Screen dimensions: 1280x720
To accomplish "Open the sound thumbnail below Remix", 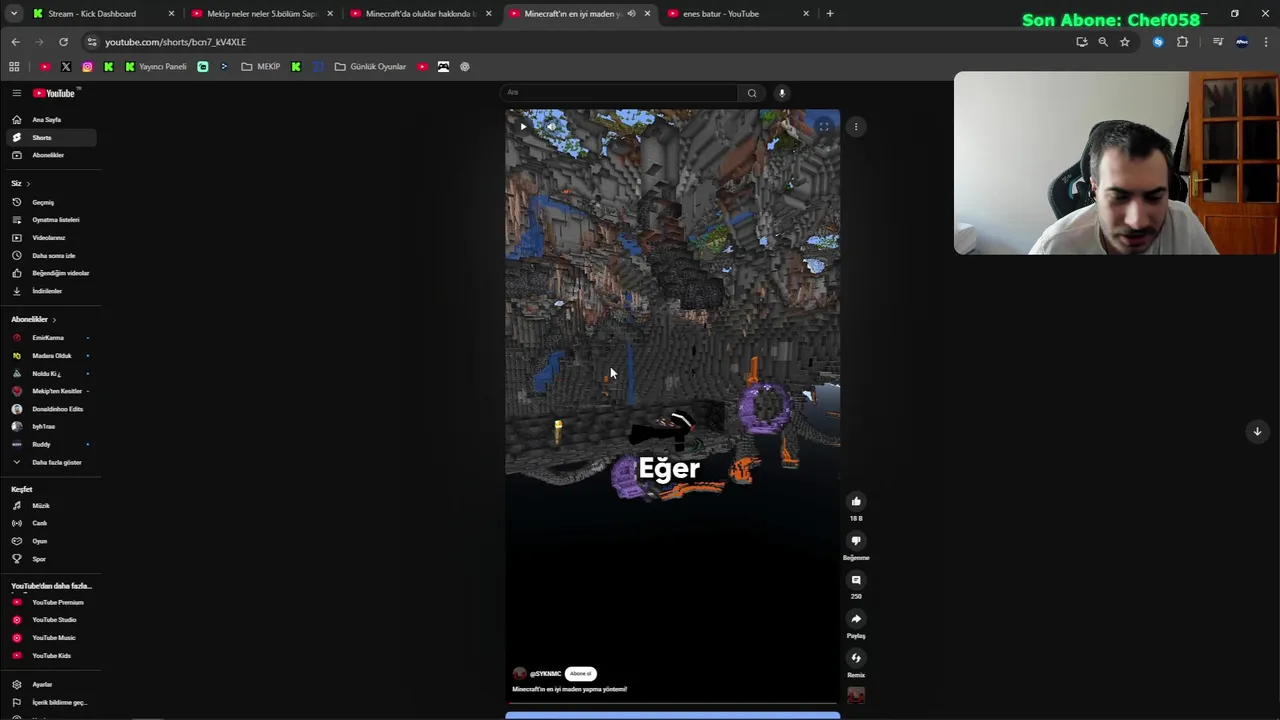I will point(856,695).
